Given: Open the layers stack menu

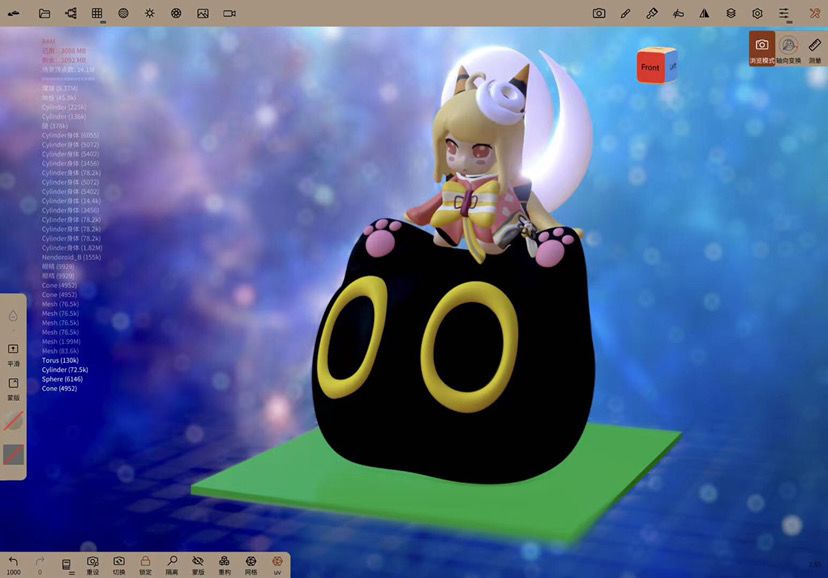Looking at the screenshot, I should click(x=731, y=13).
